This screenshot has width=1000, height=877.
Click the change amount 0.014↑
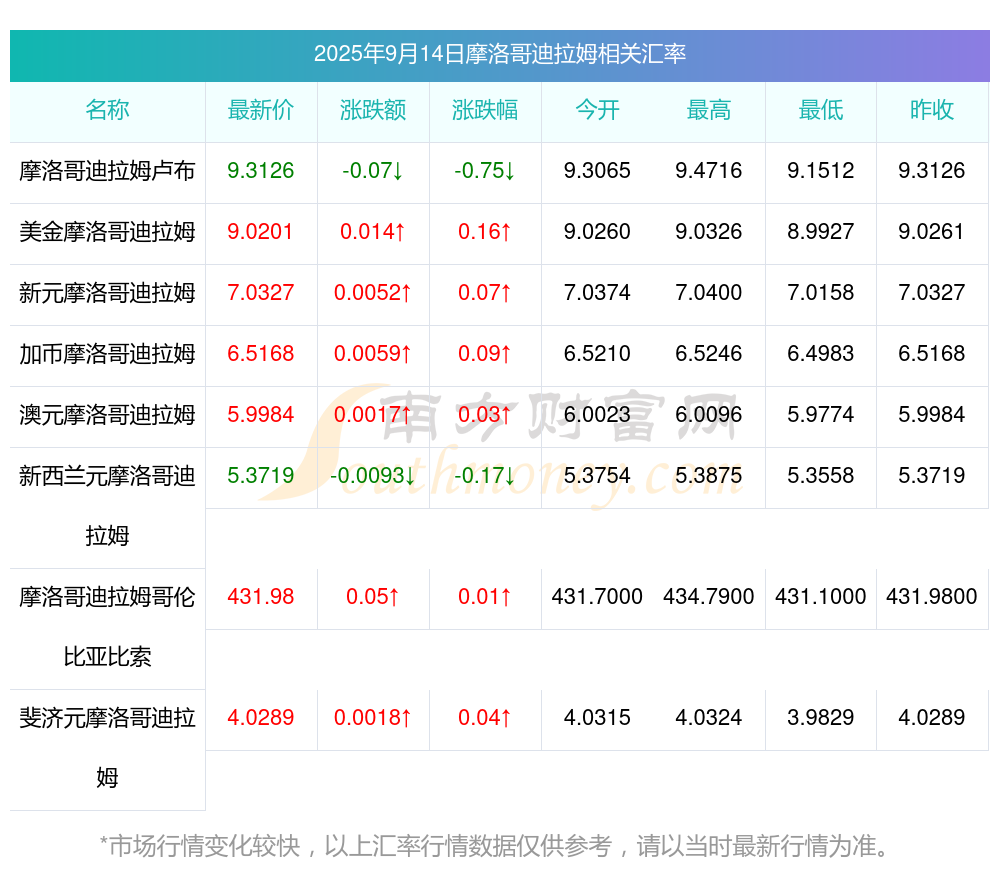pyautogui.click(x=373, y=232)
